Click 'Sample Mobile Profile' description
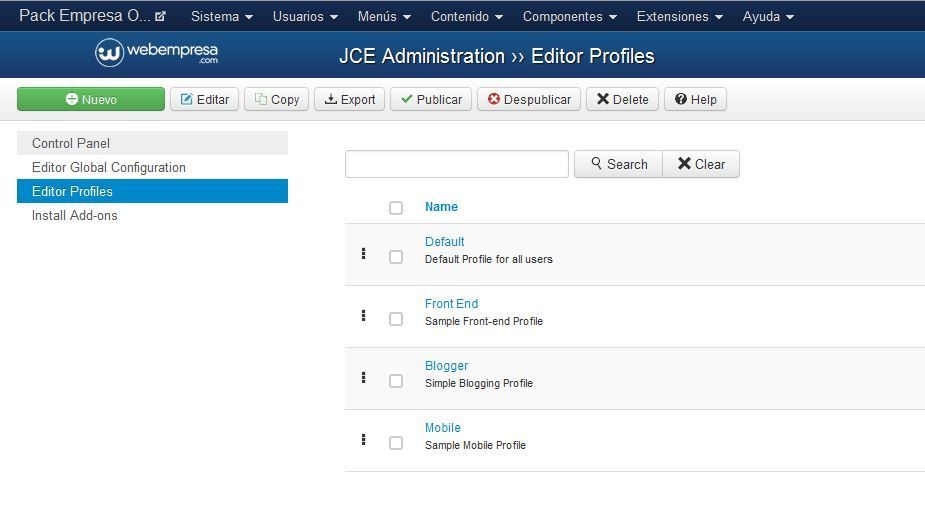This screenshot has width=925, height=510. (475, 445)
